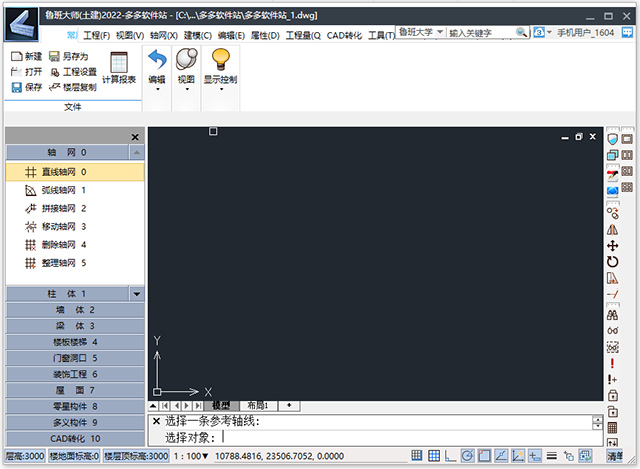
Task: Open the 零星构件 8 category
Action: (x=75, y=407)
